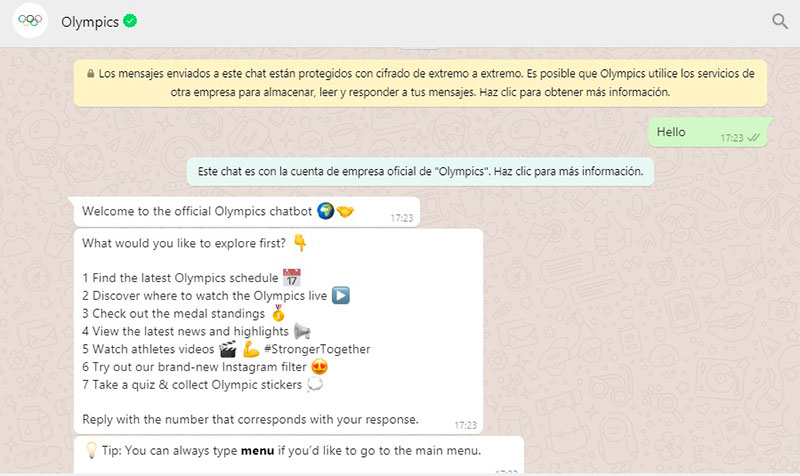Click the 17:23 timestamp on the Hello bubble
Viewport: 800px width, 476px height.
pos(732,138)
